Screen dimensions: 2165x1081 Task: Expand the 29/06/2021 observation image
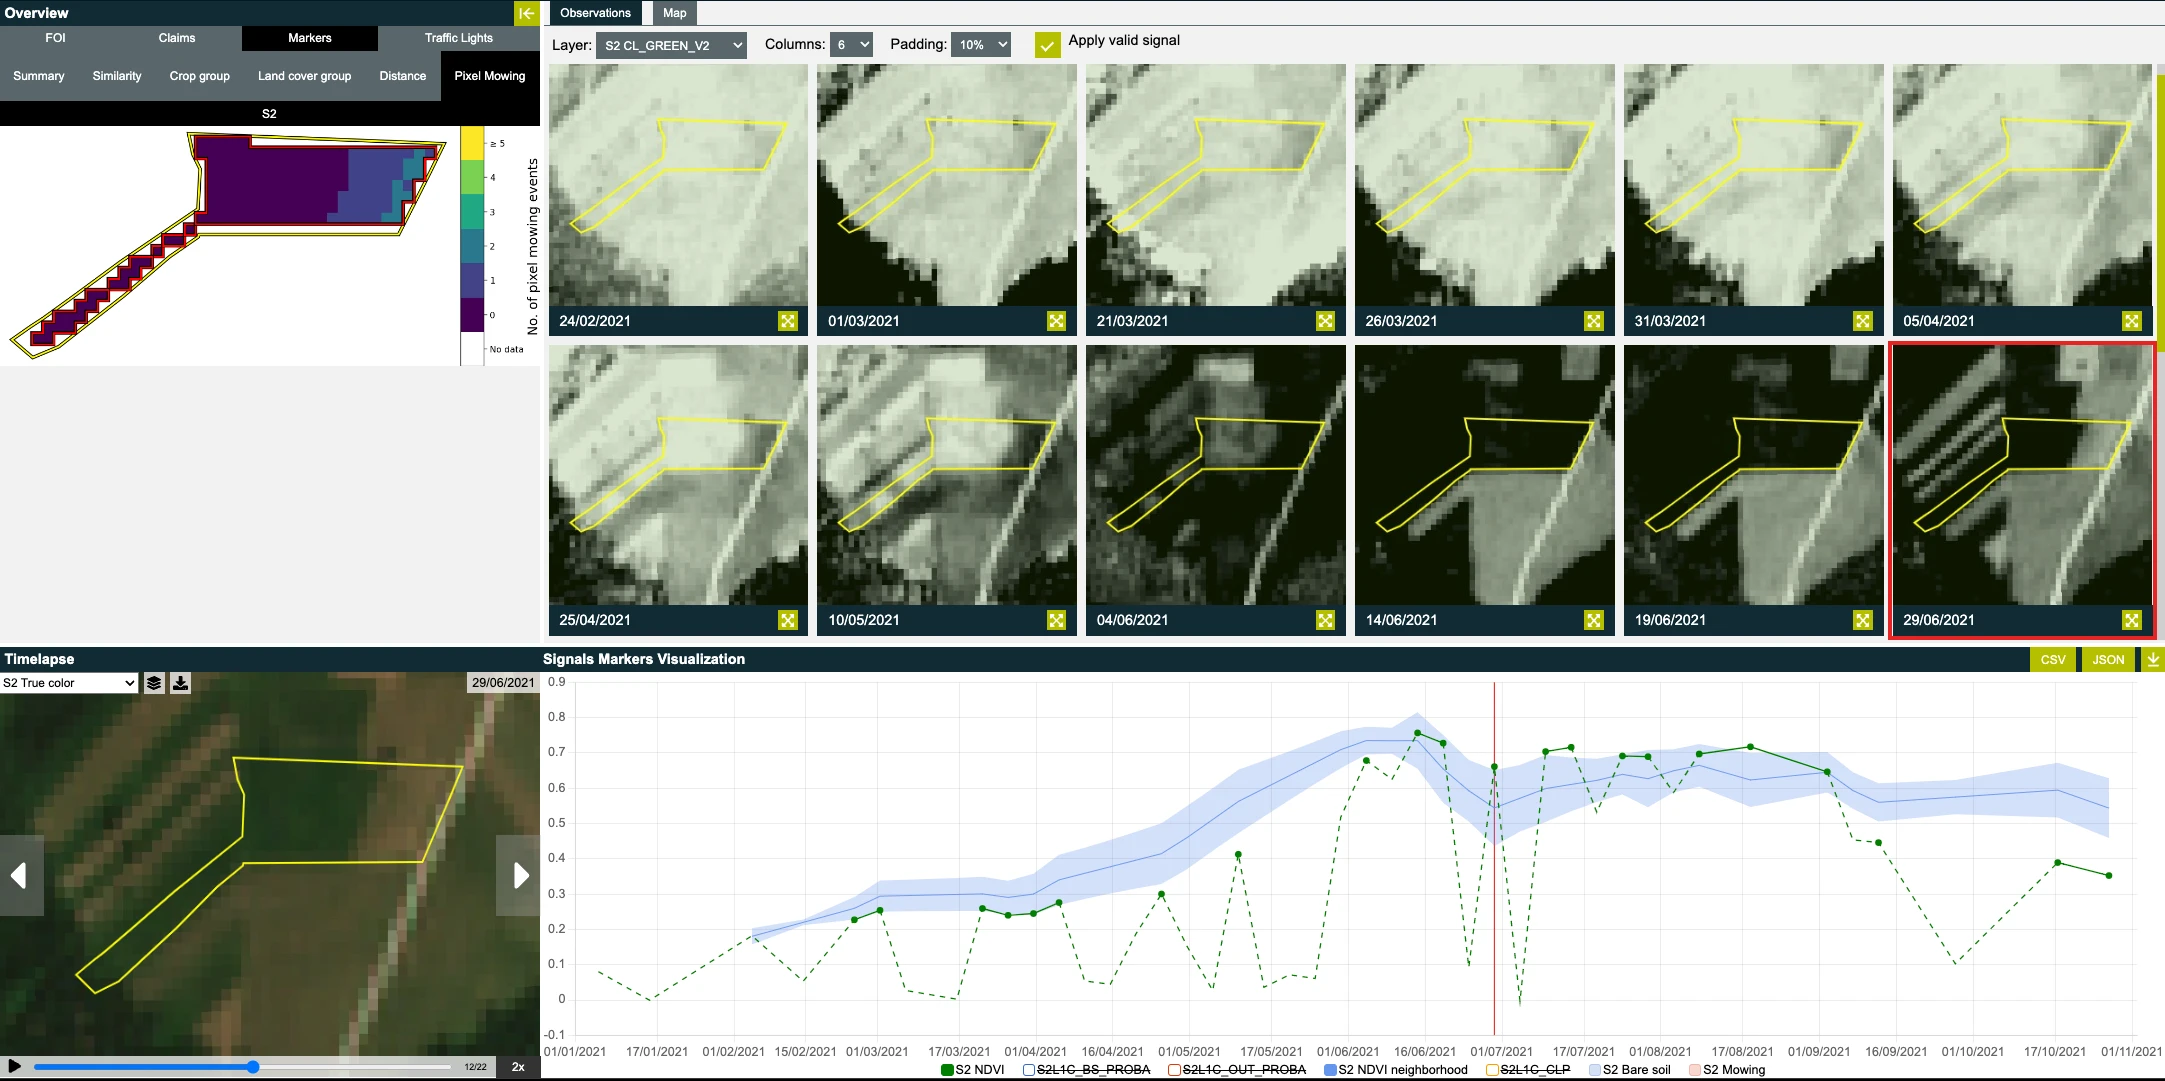tap(2131, 620)
